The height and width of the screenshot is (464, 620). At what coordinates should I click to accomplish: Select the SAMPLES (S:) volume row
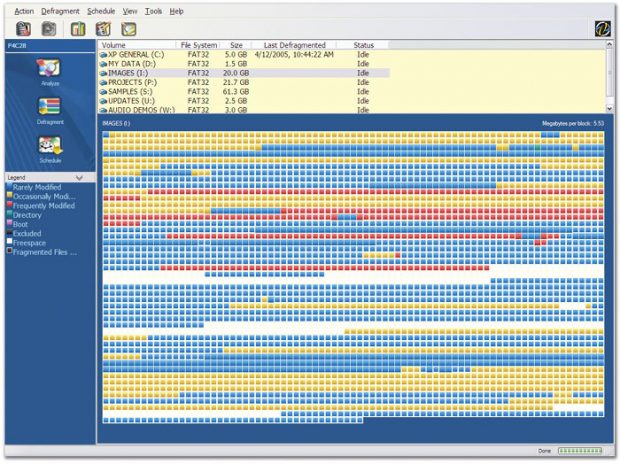pyautogui.click(x=244, y=92)
